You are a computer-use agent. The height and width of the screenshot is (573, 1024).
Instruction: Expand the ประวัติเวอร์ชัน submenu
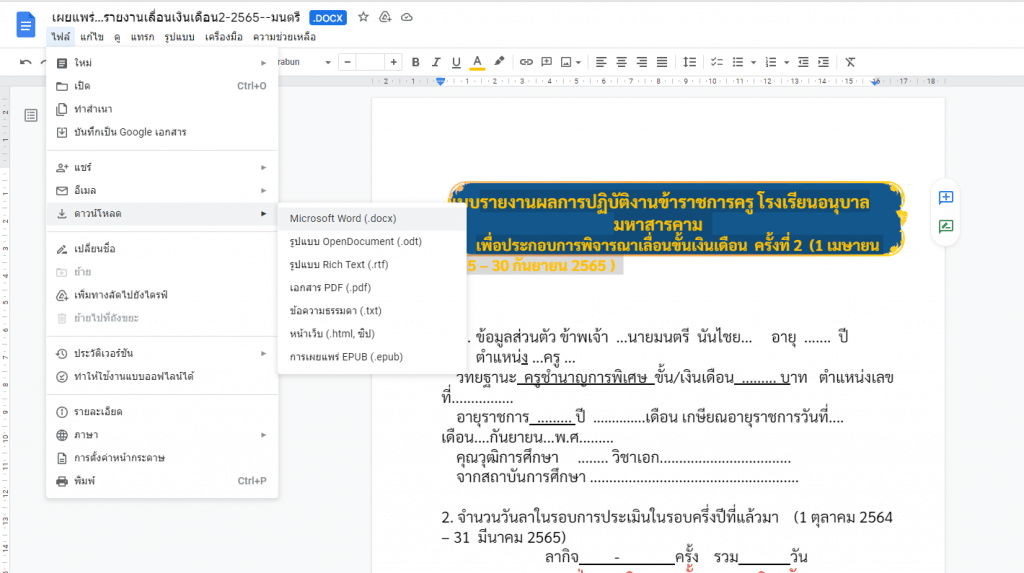click(x=162, y=353)
